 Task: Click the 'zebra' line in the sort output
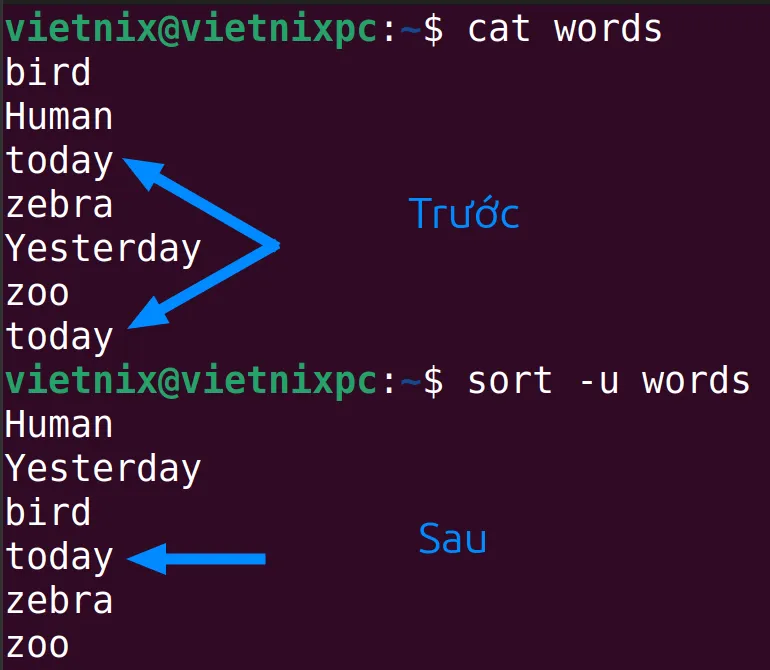click(x=59, y=600)
